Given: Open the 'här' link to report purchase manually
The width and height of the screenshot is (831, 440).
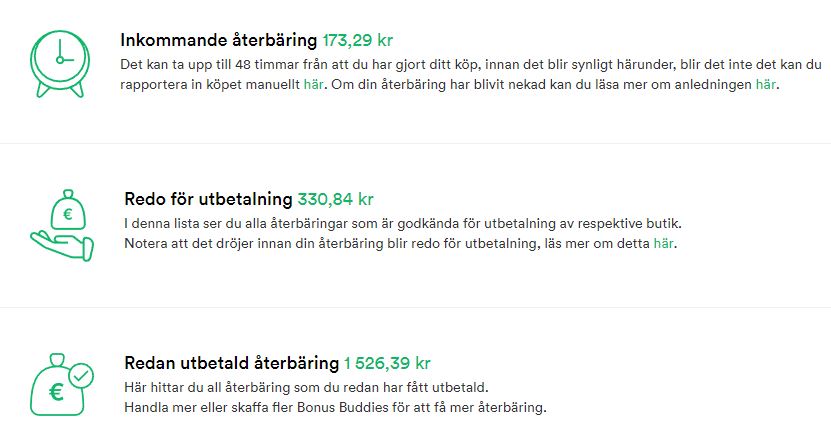Looking at the screenshot, I should pos(313,85).
